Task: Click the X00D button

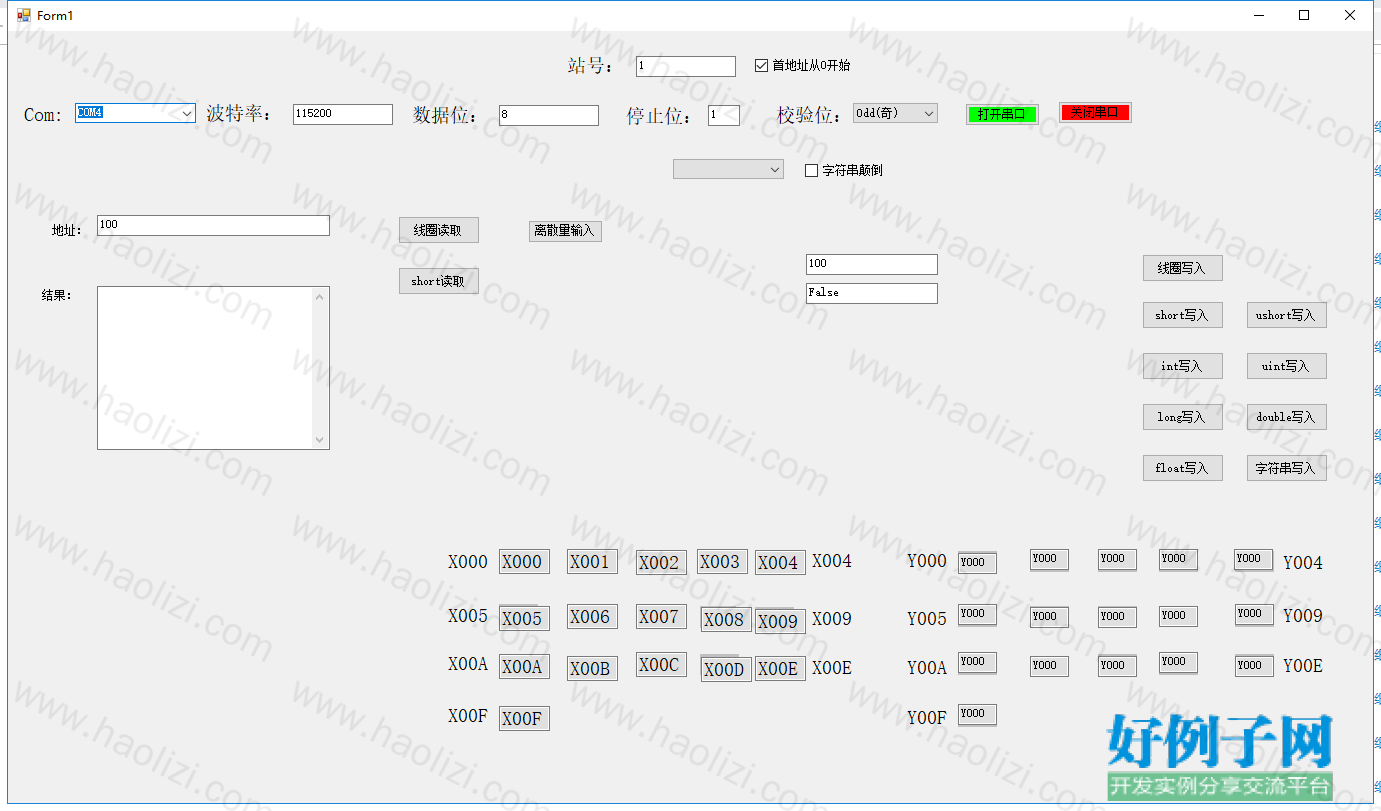Action: click(726, 670)
